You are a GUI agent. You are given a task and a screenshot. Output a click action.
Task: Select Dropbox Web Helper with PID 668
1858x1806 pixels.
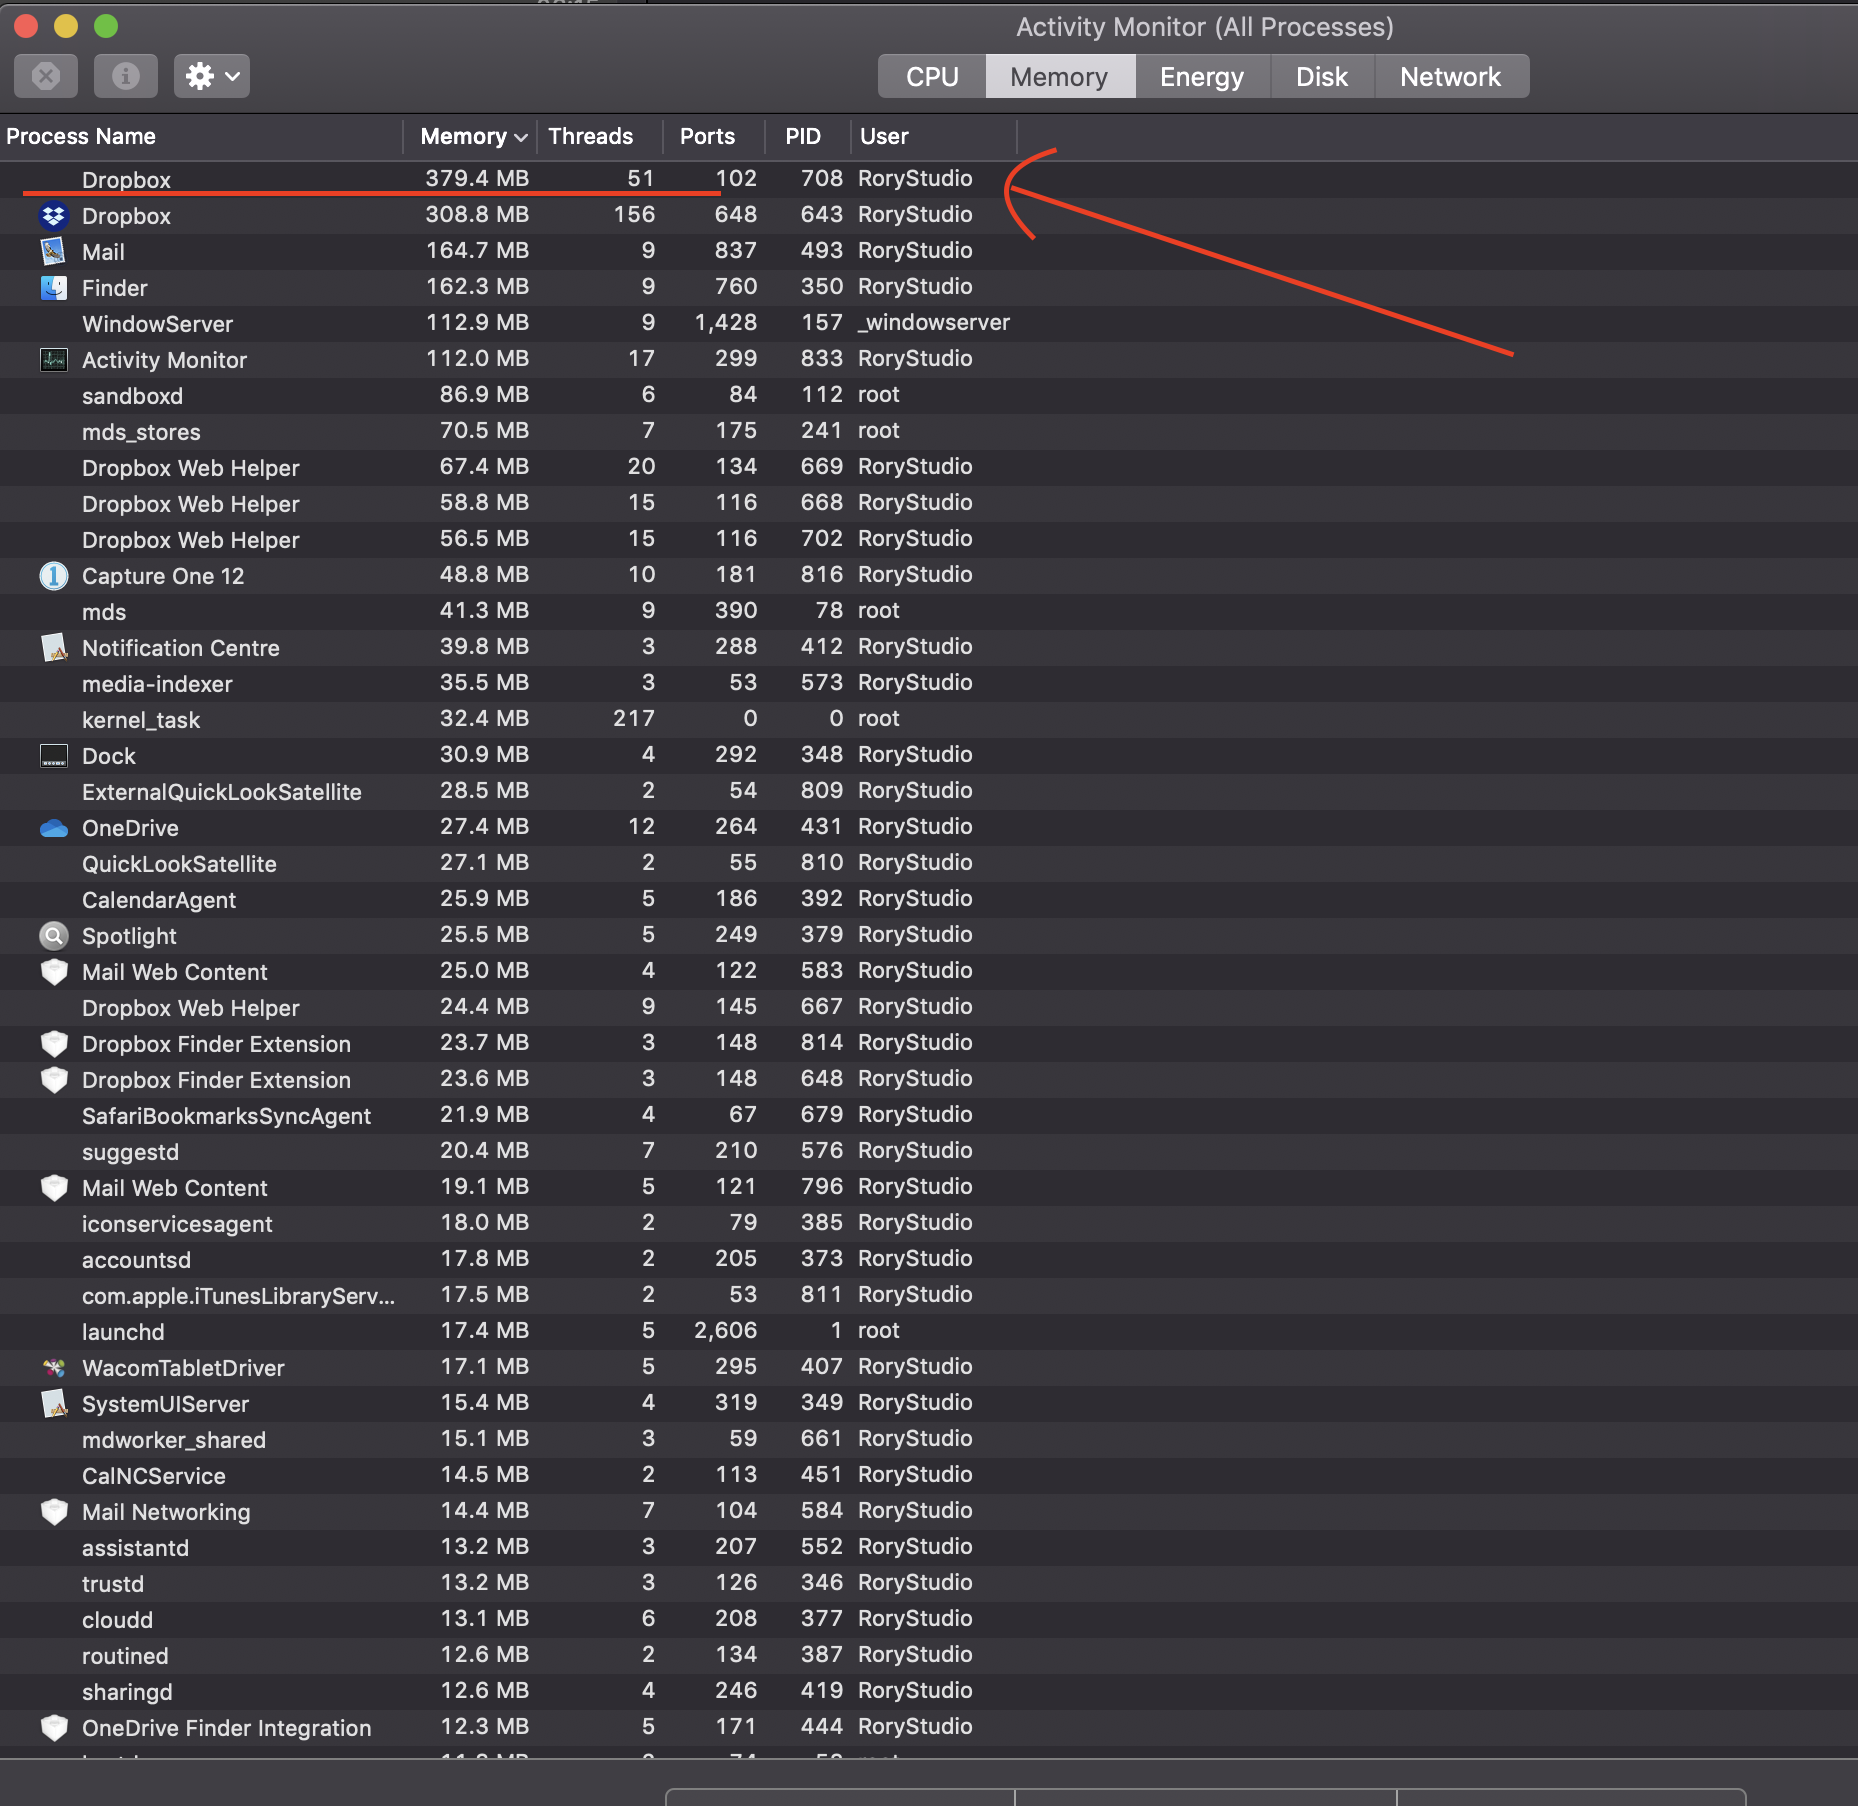(x=929, y=503)
